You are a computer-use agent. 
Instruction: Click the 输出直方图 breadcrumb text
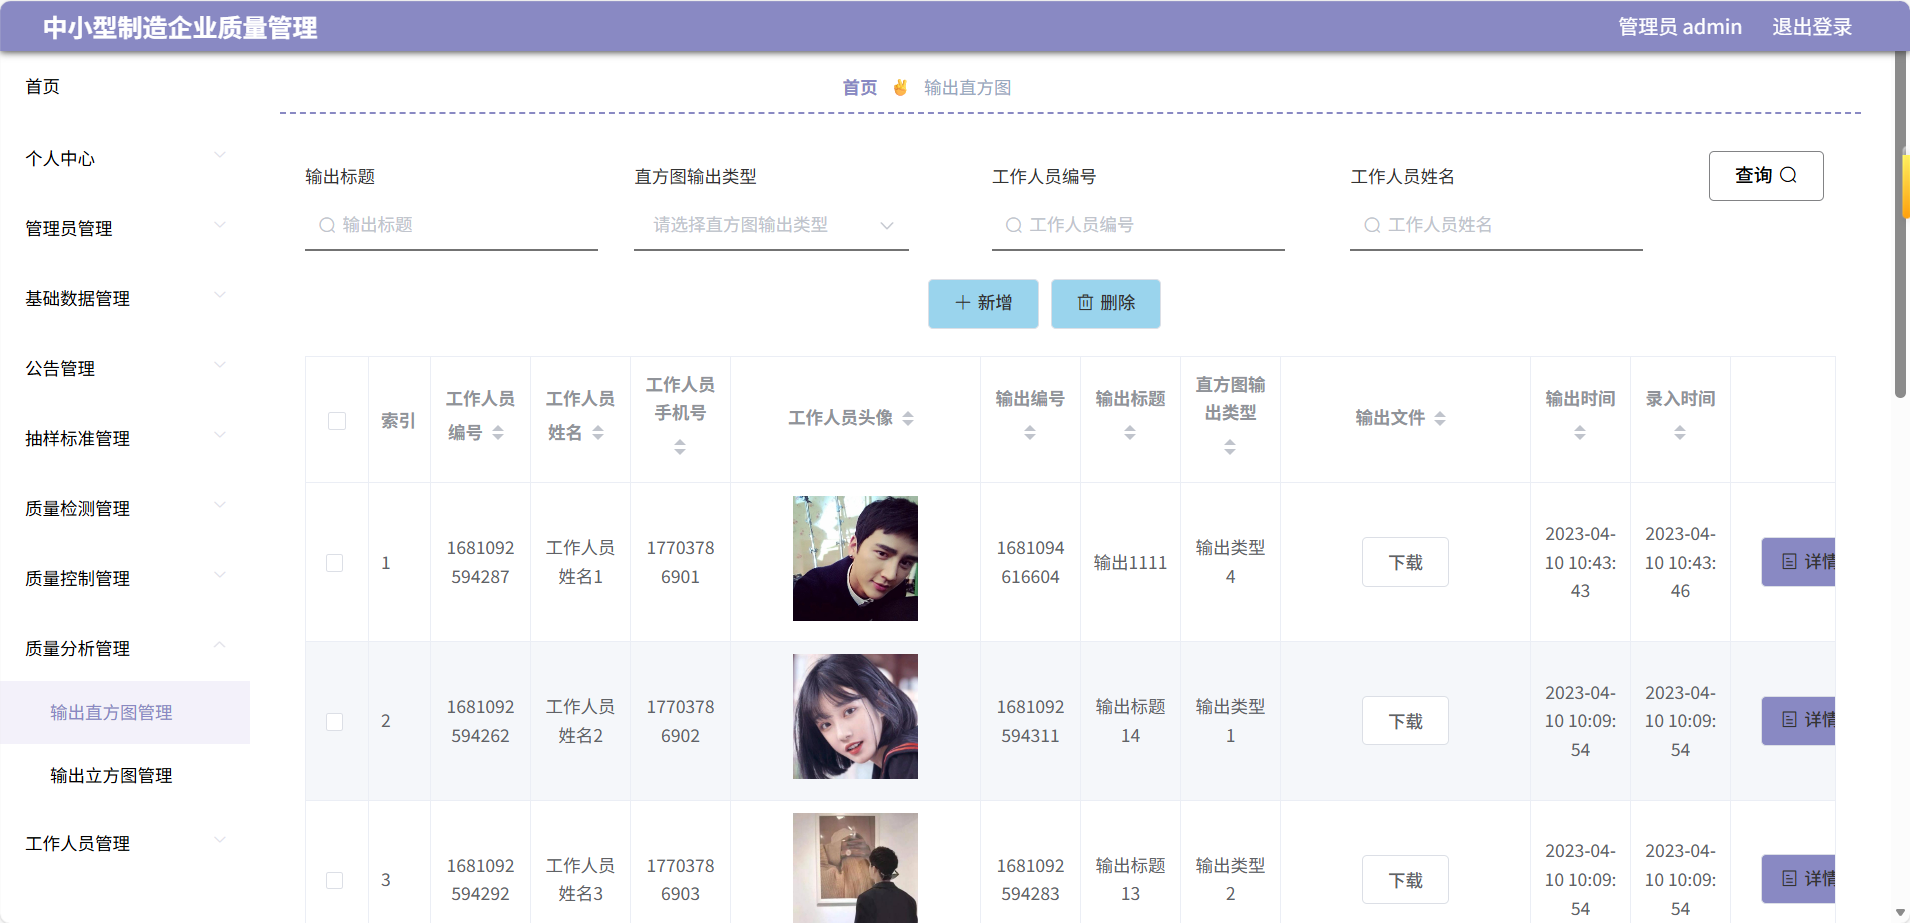[x=967, y=88]
